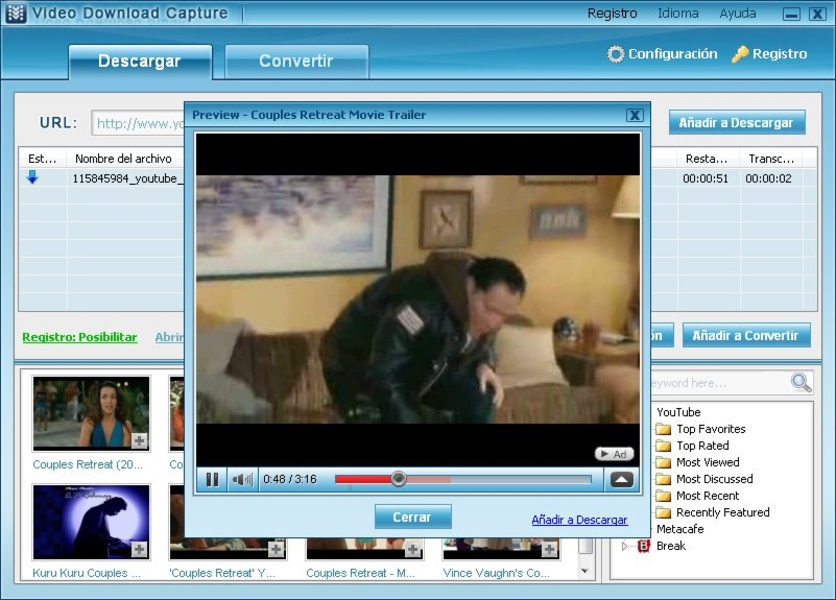Add 'Couples Retreat' Y... video via plus icon
Screen dimensions: 836x600
[276, 549]
